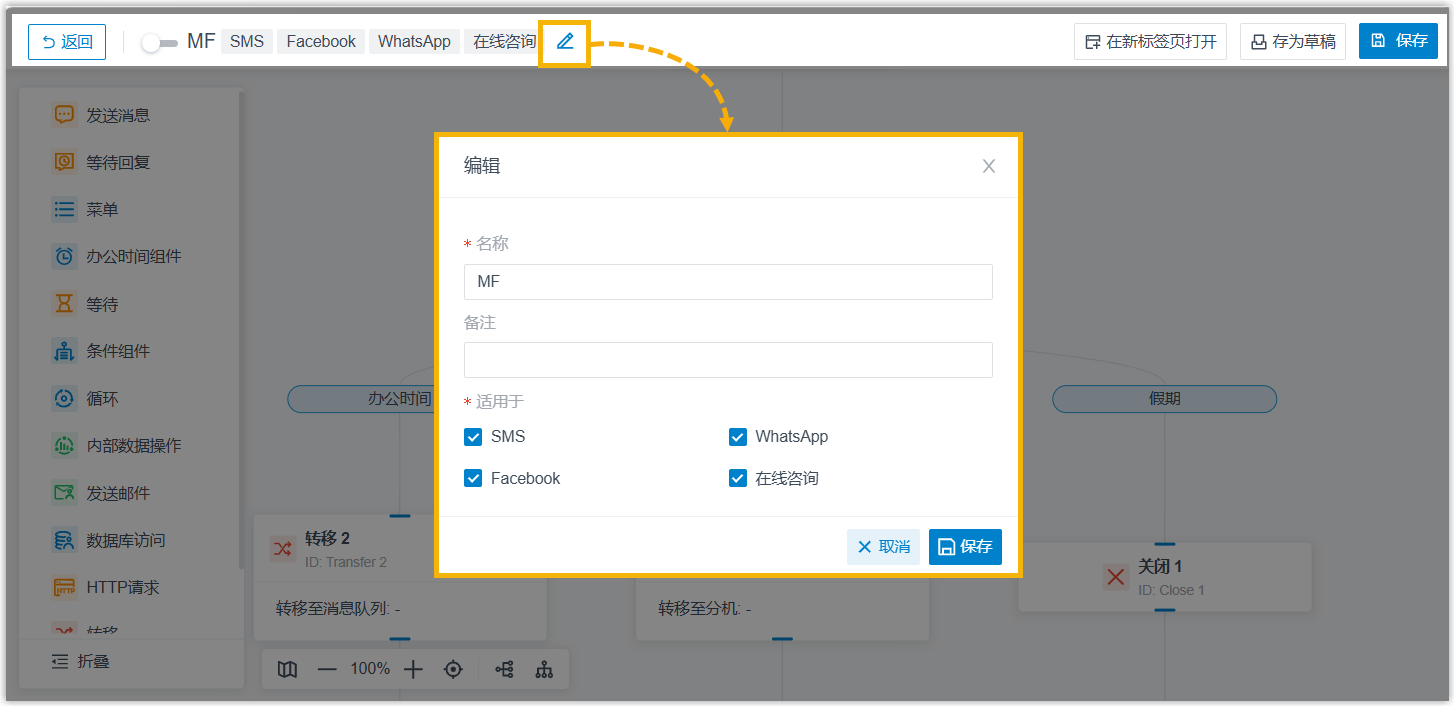Click the center-locate target icon
This screenshot has width=1455, height=707.
453,670
